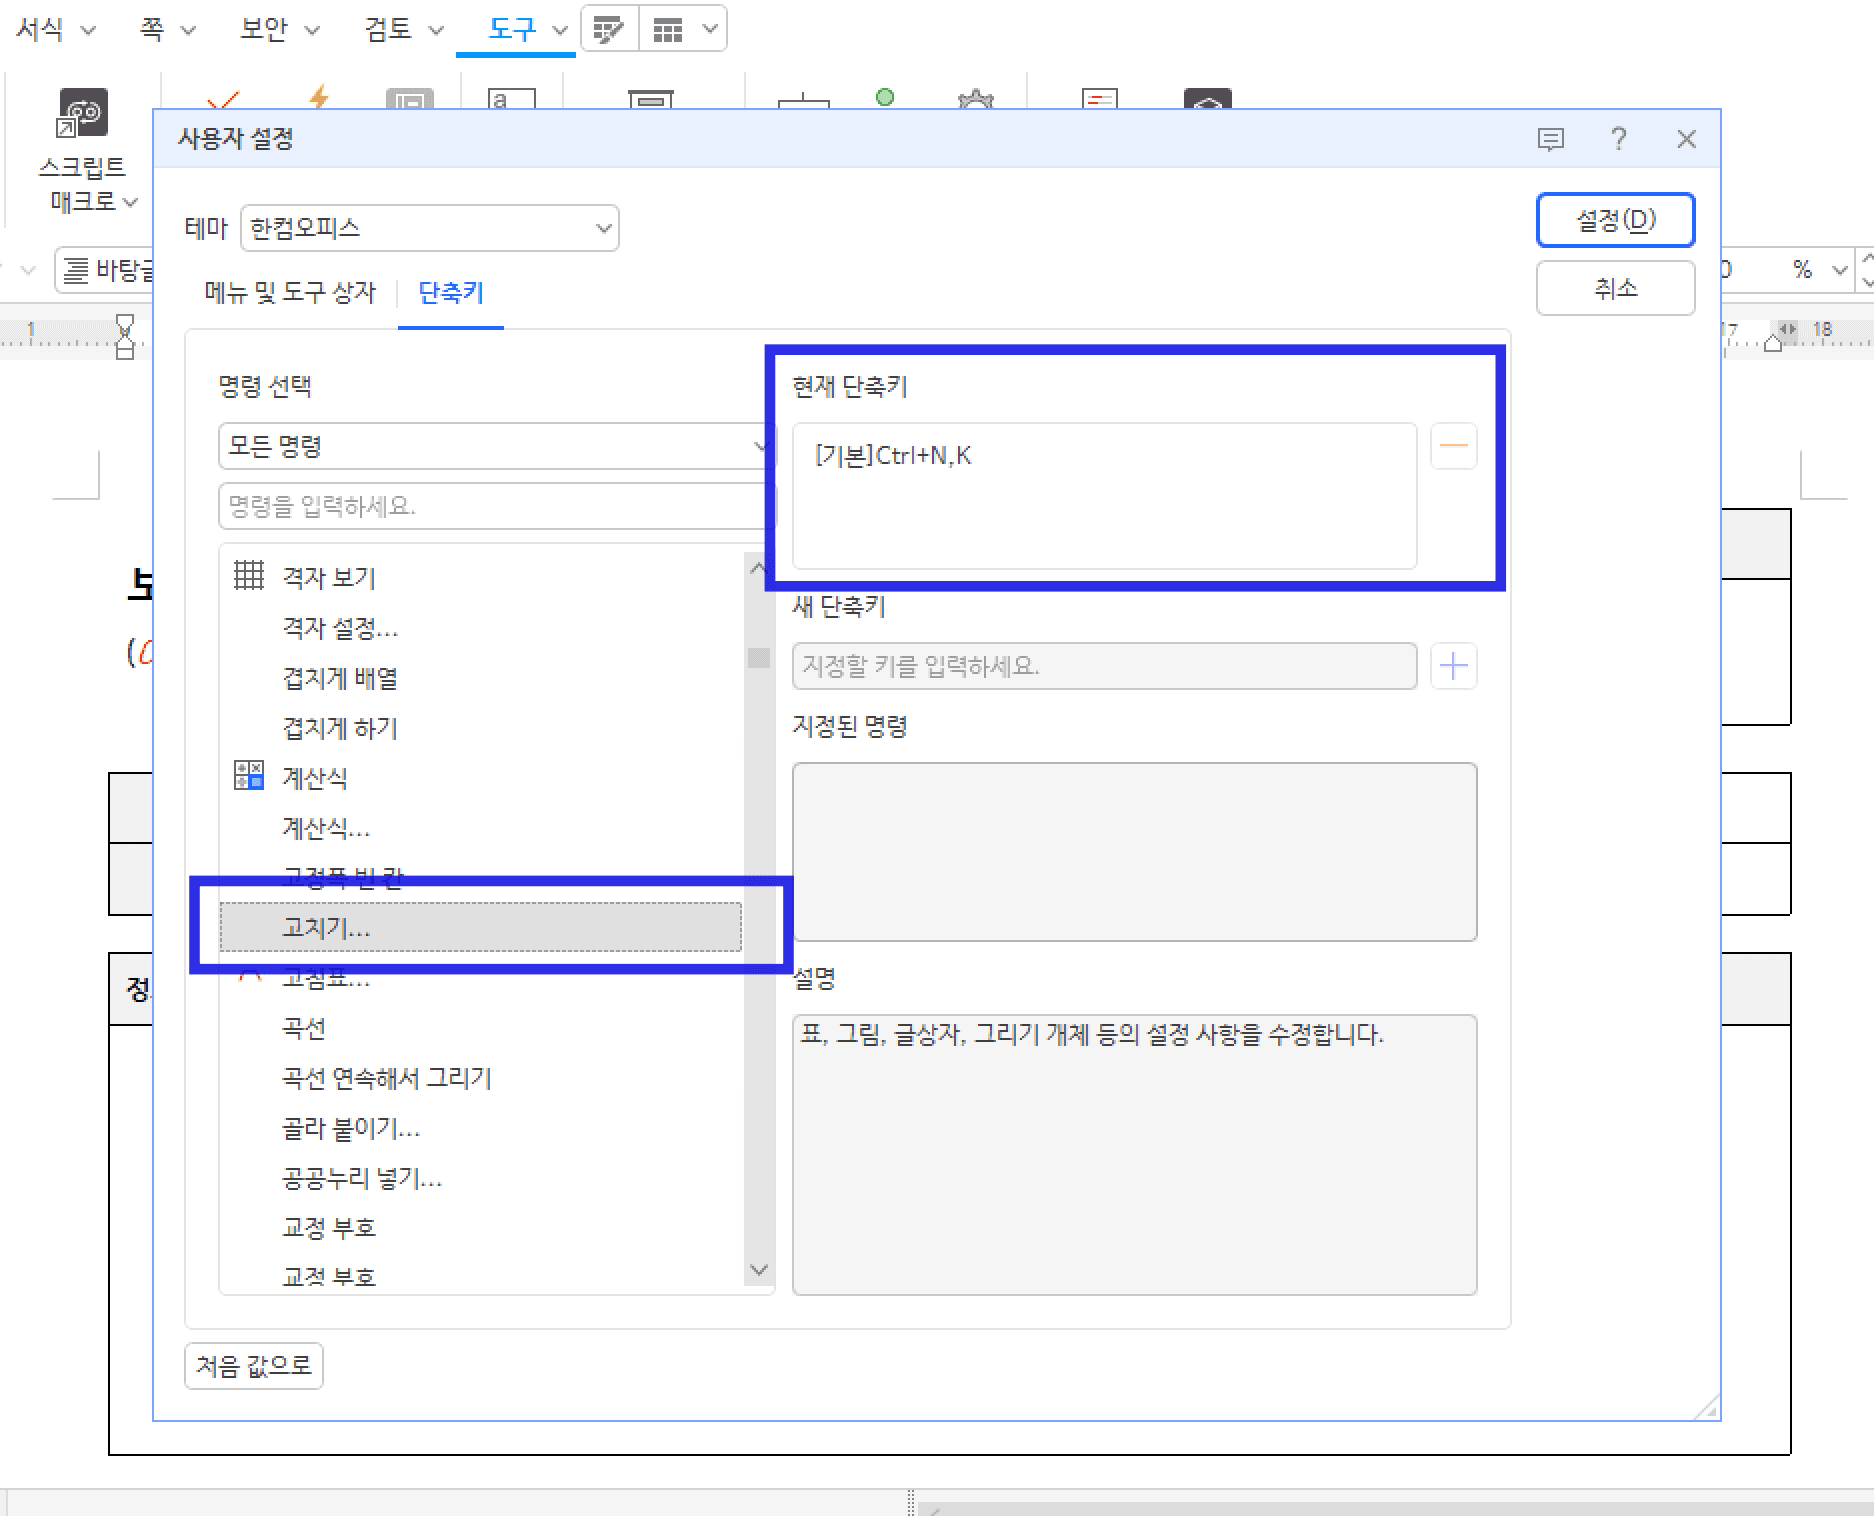Click the 설정(D) confirm button

[1615, 220]
